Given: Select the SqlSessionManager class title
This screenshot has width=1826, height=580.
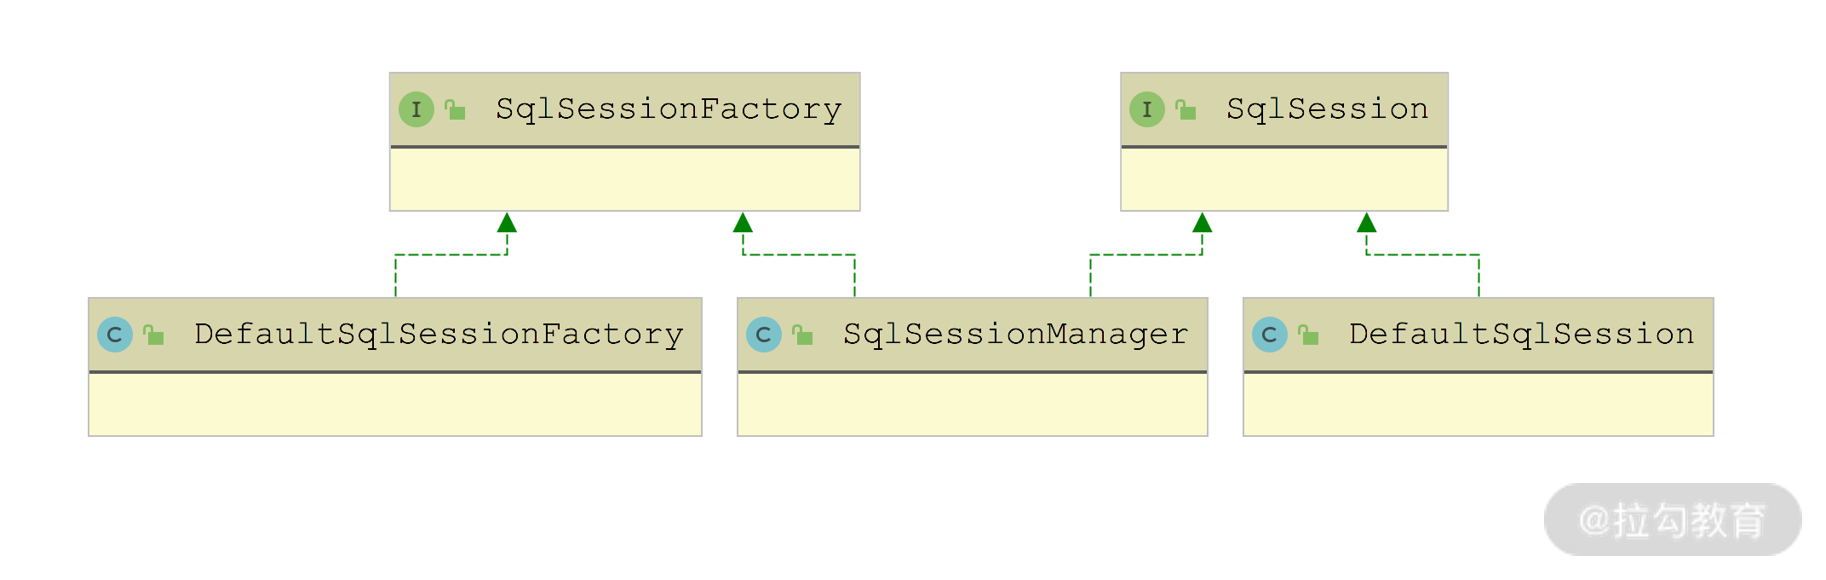Looking at the screenshot, I should tap(1015, 334).
